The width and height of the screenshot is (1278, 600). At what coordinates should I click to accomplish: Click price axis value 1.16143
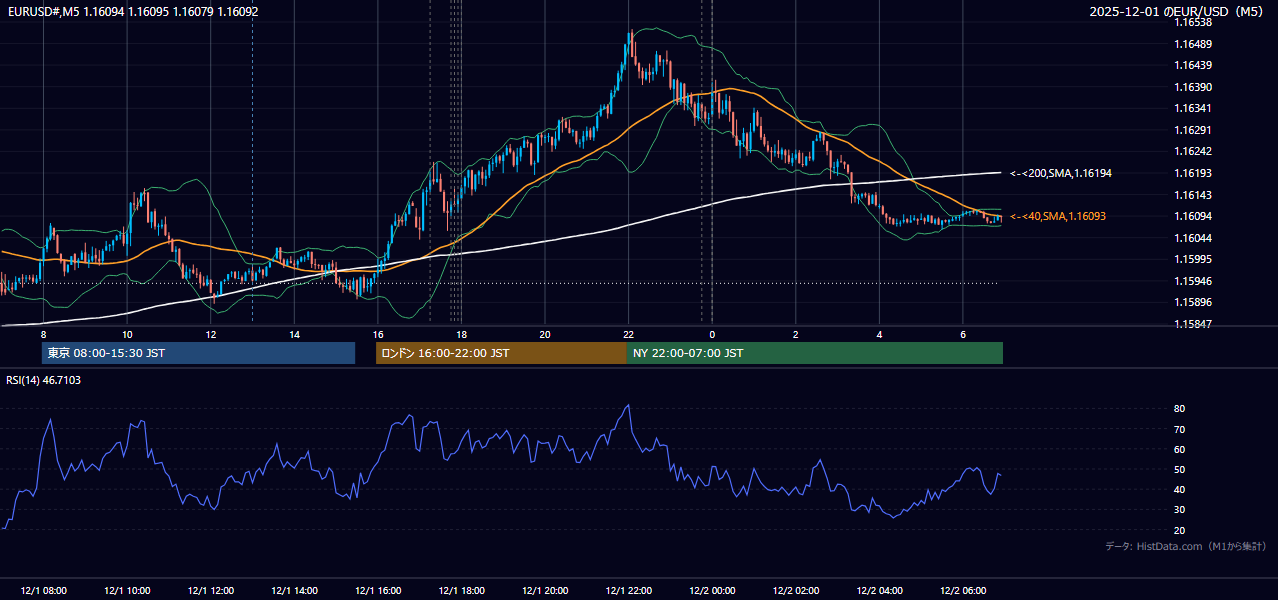coord(1193,195)
